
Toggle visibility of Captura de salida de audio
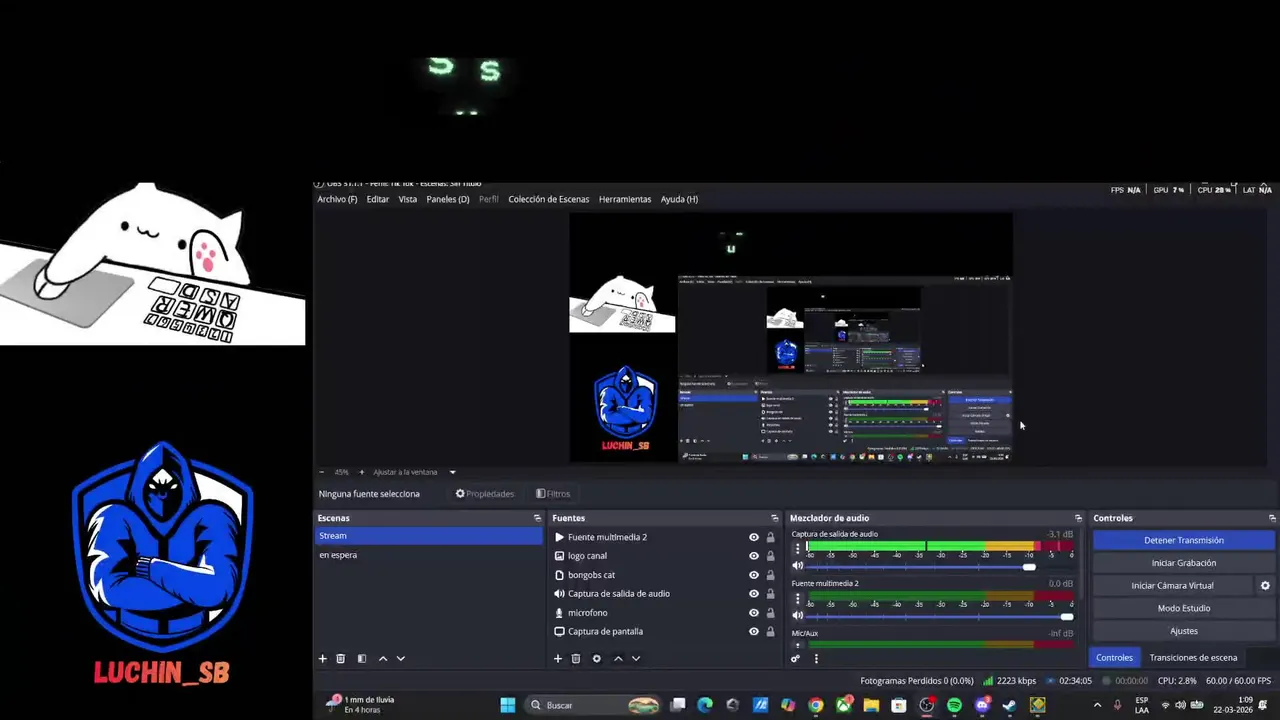tap(754, 594)
